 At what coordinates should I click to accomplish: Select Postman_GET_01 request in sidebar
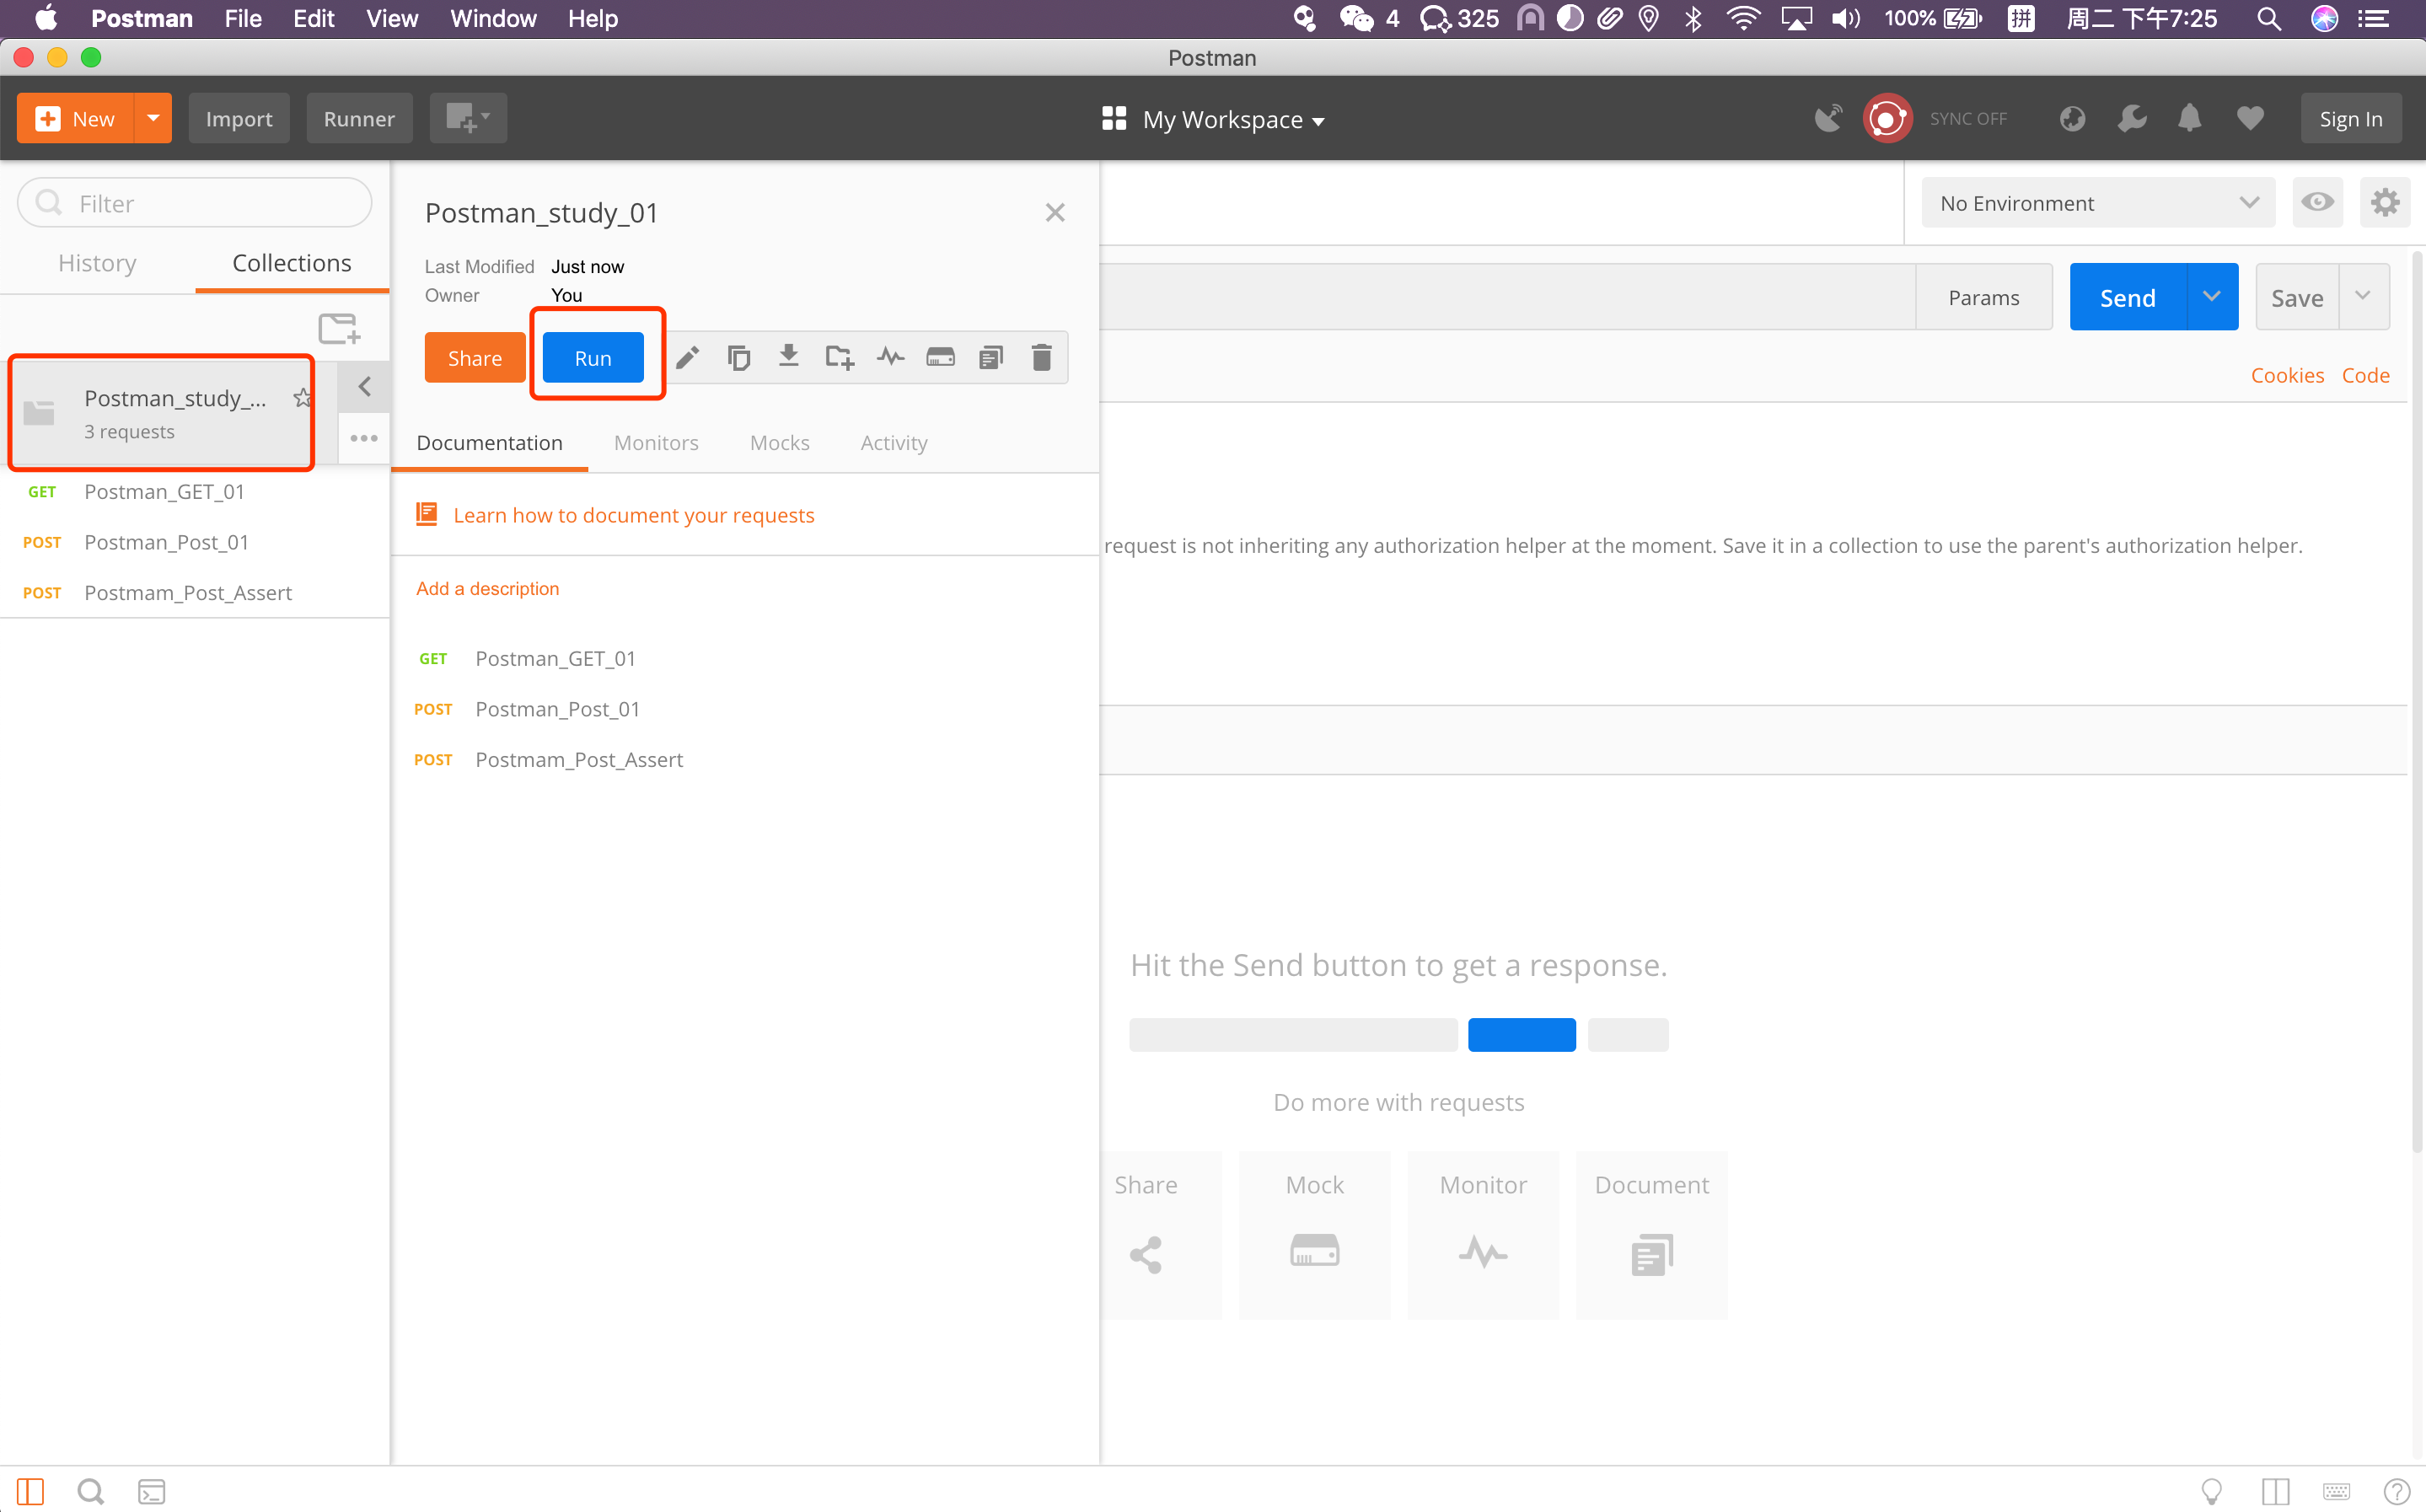195,491
